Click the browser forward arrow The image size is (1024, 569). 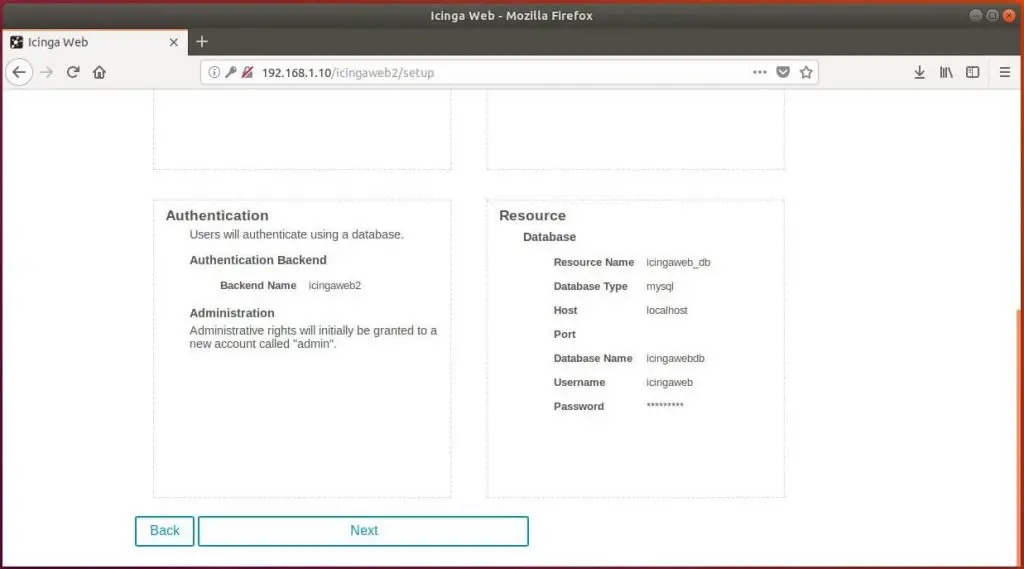pyautogui.click(x=46, y=73)
